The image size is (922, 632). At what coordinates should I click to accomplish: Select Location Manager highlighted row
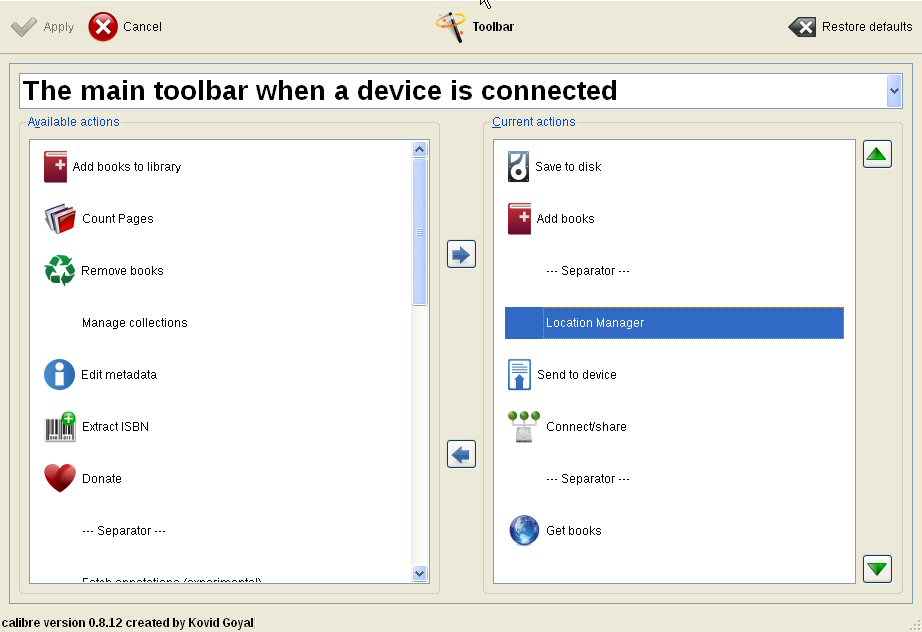coord(674,323)
